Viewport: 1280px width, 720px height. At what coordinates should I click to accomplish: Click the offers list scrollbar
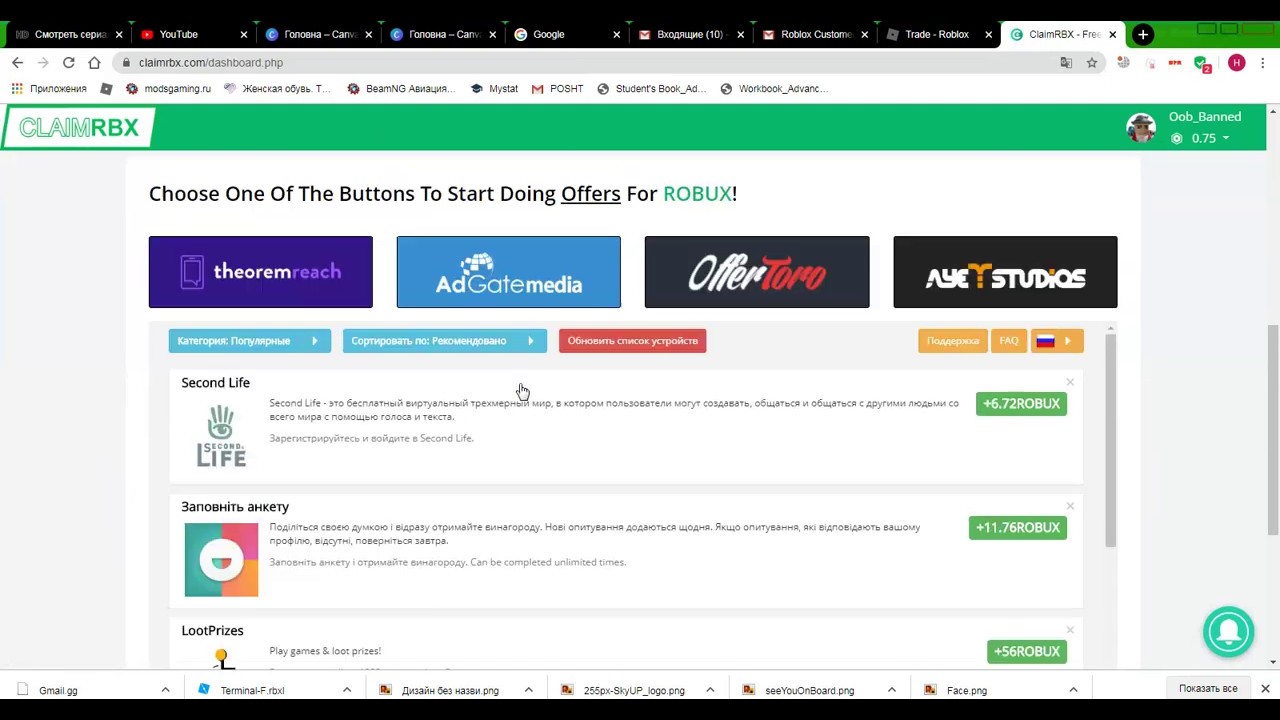(1110, 440)
